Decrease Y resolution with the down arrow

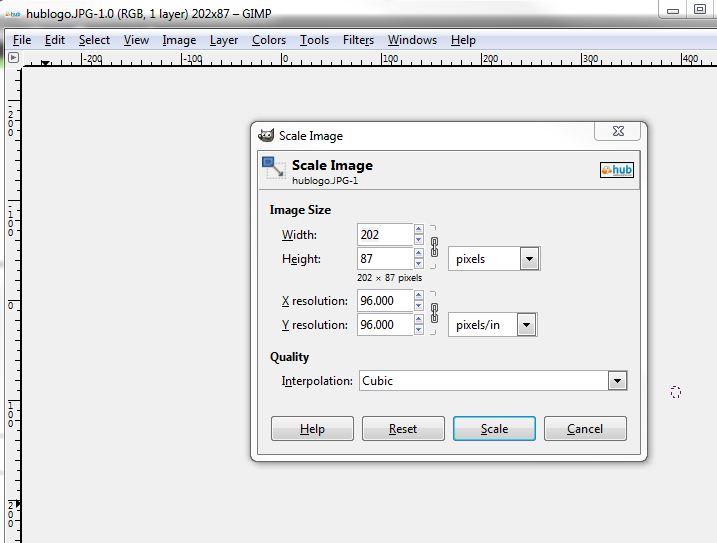click(418, 330)
